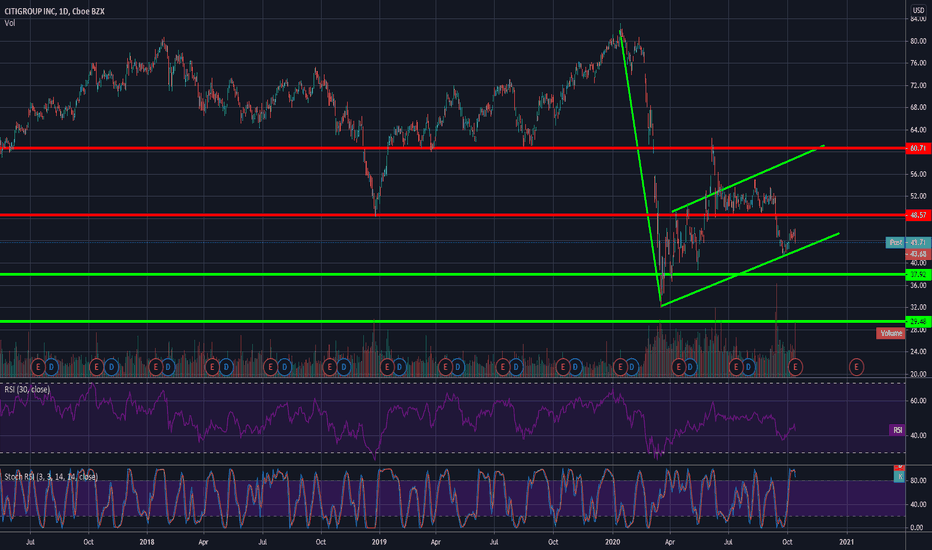Image resolution: width=932 pixels, height=550 pixels.
Task: Click the 2019 label on time axis
Action: 379,542
